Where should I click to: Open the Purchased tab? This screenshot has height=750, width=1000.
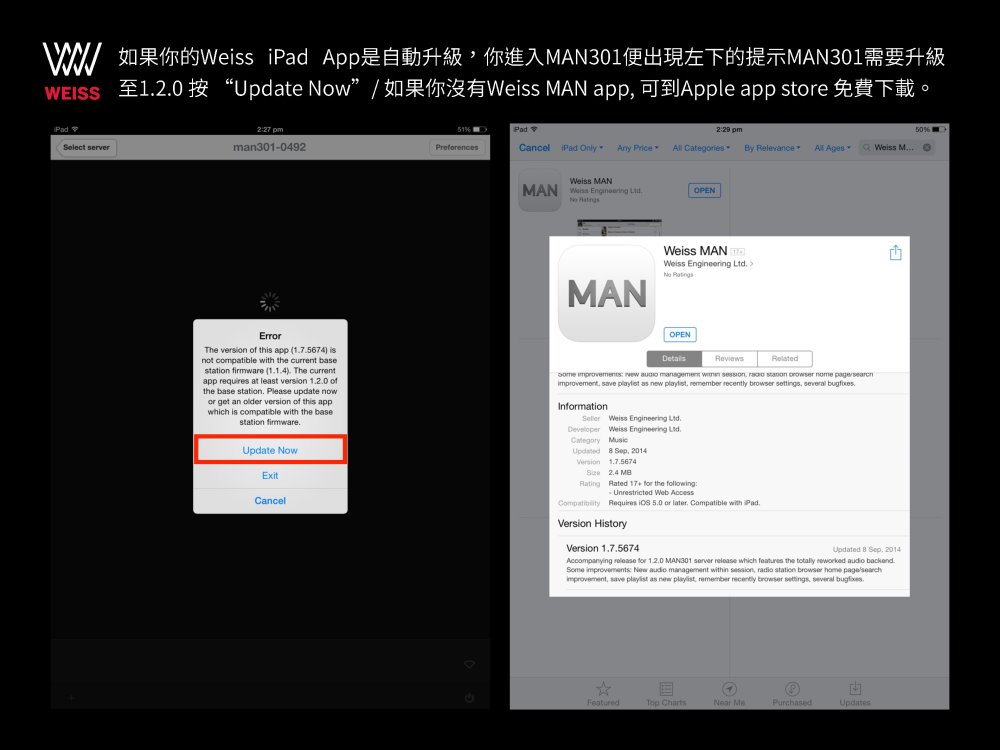(792, 693)
